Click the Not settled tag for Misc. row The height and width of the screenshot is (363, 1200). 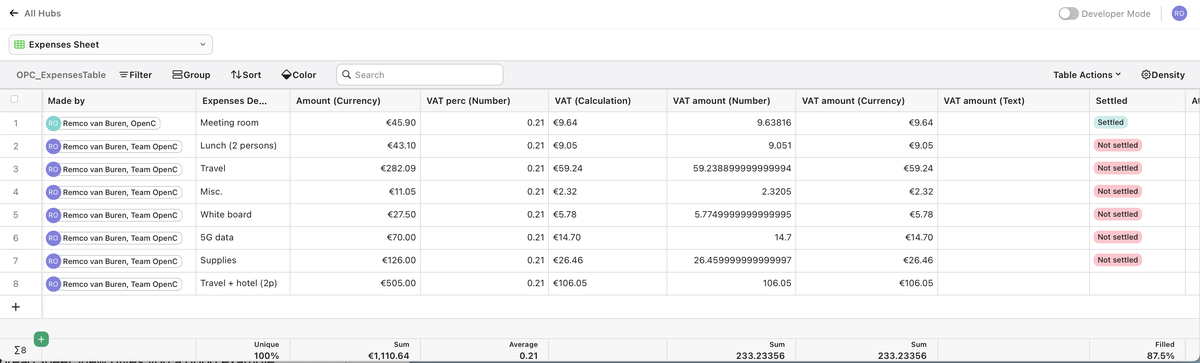[1117, 191]
